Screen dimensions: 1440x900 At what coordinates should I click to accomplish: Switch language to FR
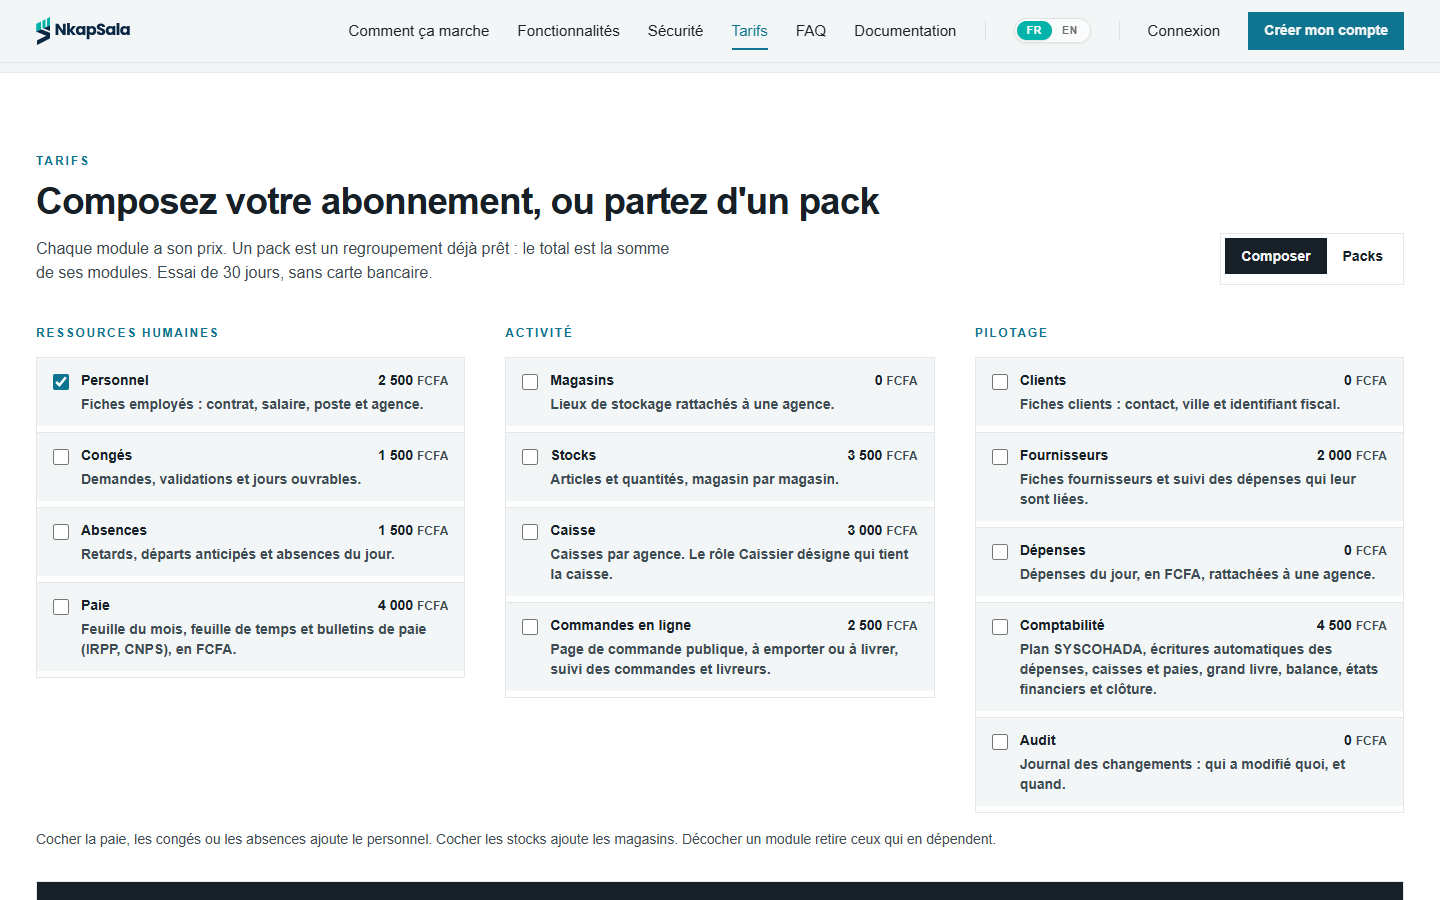pos(1034,31)
